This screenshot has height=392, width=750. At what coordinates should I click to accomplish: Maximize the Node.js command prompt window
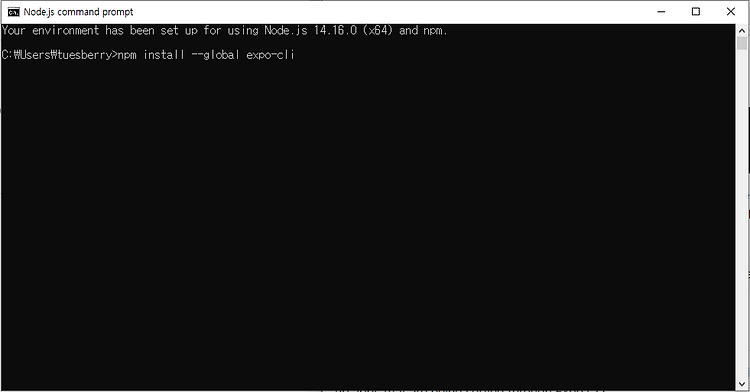696,12
